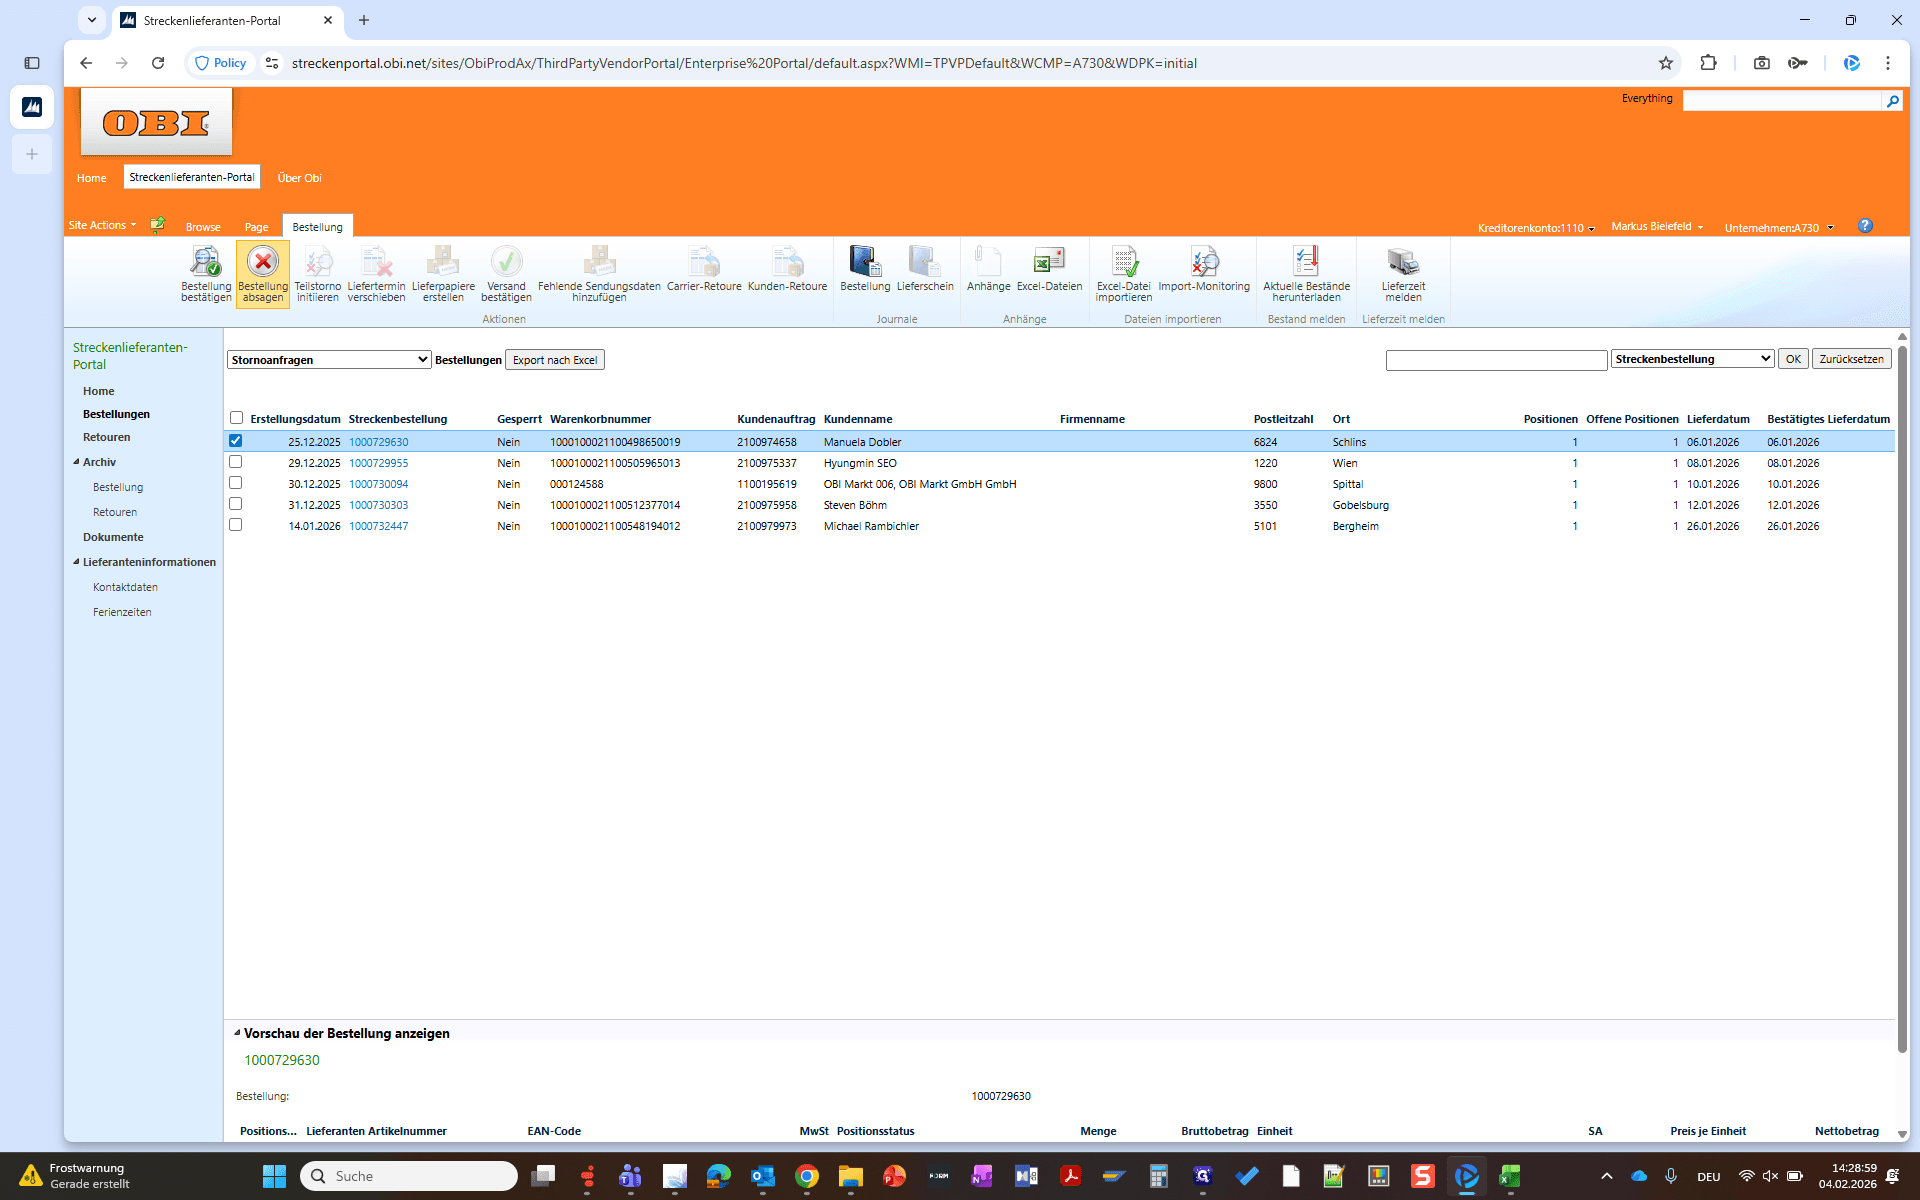Open Kontaktdaten in the sidebar
This screenshot has height=1200, width=1920.
125,587
